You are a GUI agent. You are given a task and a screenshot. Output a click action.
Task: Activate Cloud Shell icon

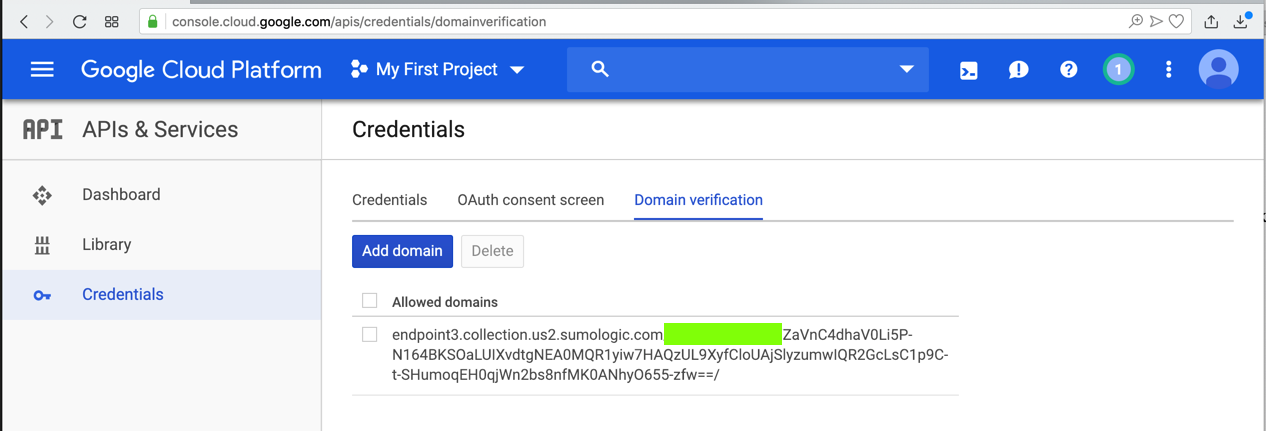pyautogui.click(x=968, y=70)
